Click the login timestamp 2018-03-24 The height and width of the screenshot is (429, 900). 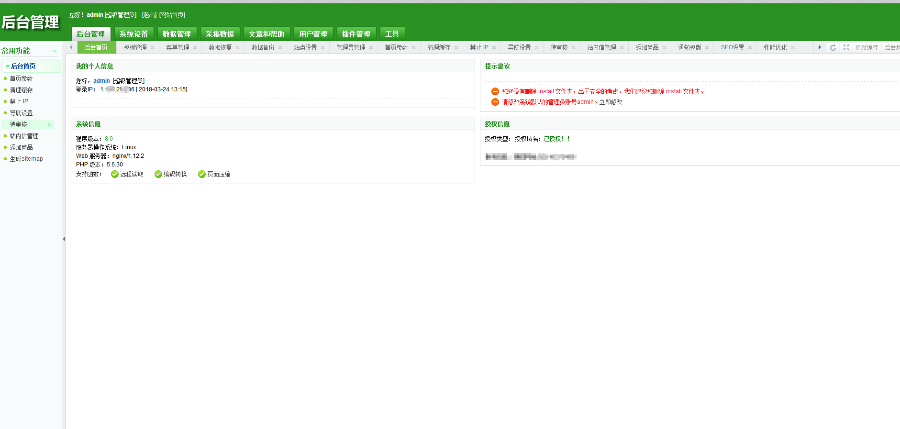coord(162,90)
